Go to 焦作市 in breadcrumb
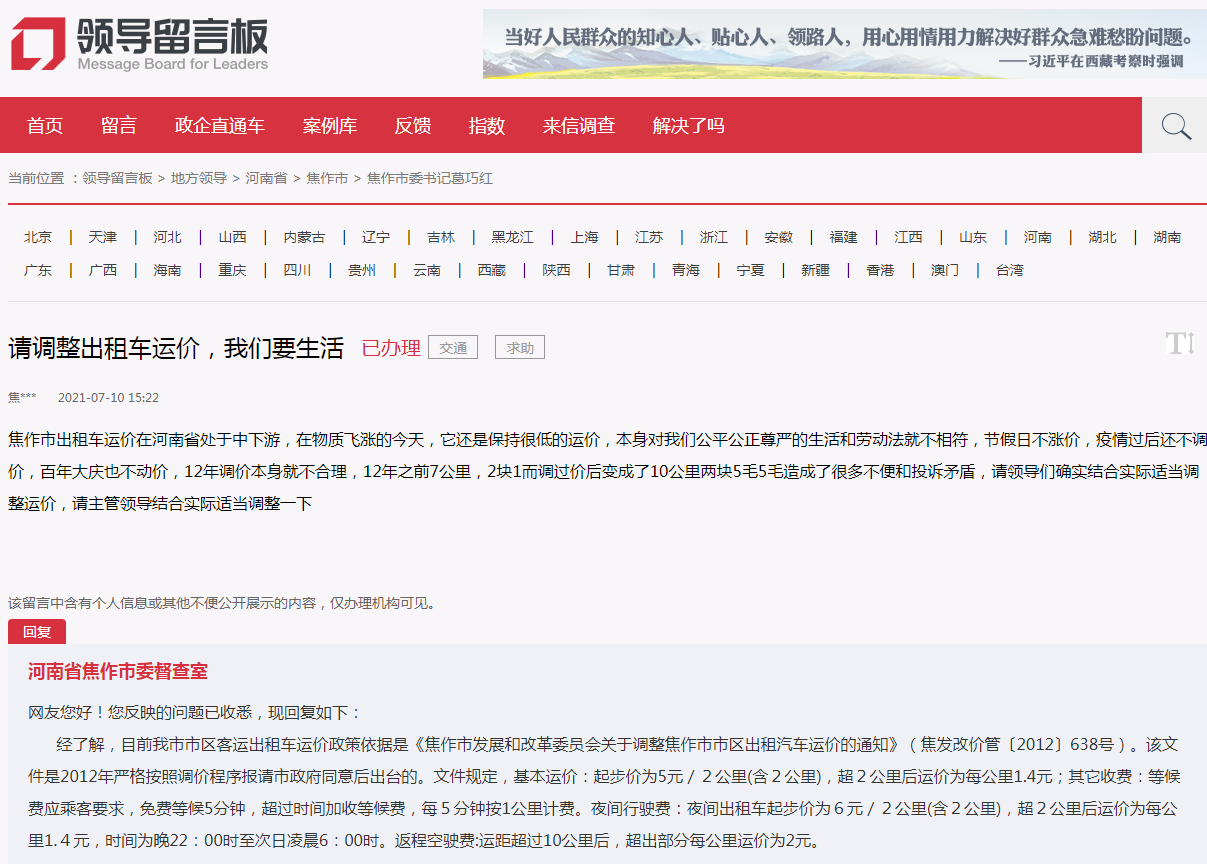 [327, 178]
